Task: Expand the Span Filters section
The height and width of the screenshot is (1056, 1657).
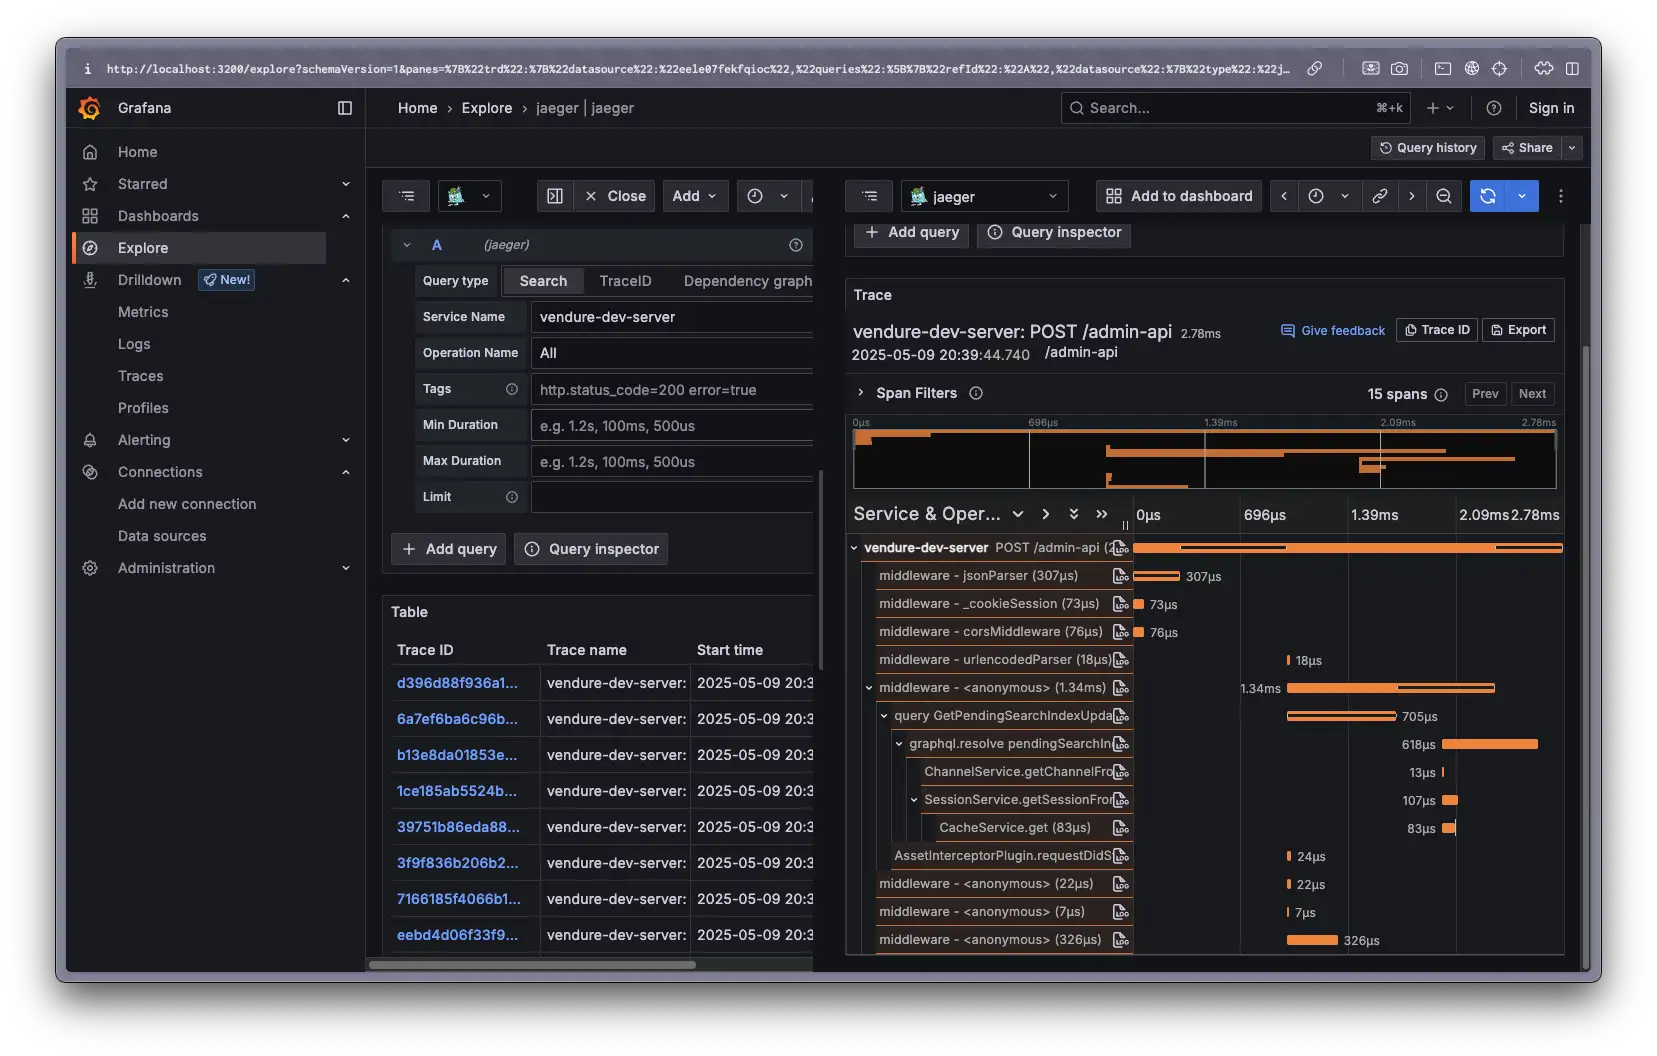Action: [x=862, y=393]
